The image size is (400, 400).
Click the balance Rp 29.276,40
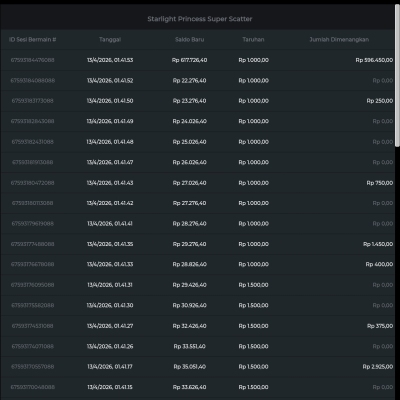pos(189,244)
